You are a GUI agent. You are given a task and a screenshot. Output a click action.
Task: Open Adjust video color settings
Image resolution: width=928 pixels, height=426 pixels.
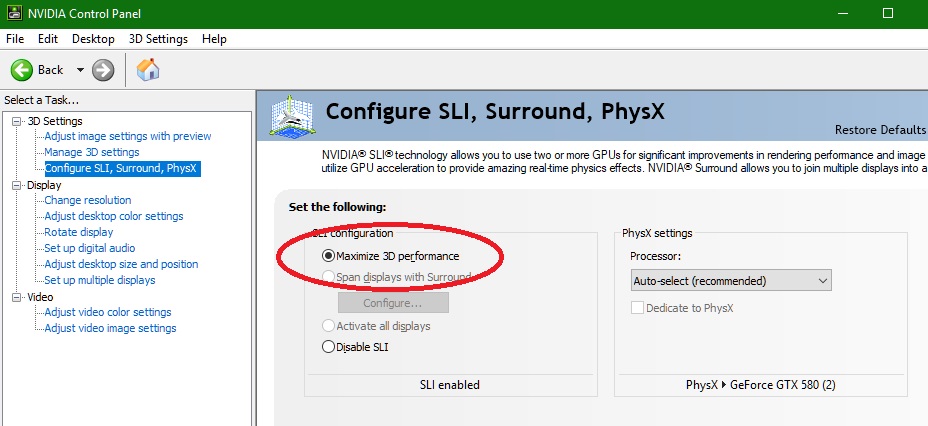108,312
